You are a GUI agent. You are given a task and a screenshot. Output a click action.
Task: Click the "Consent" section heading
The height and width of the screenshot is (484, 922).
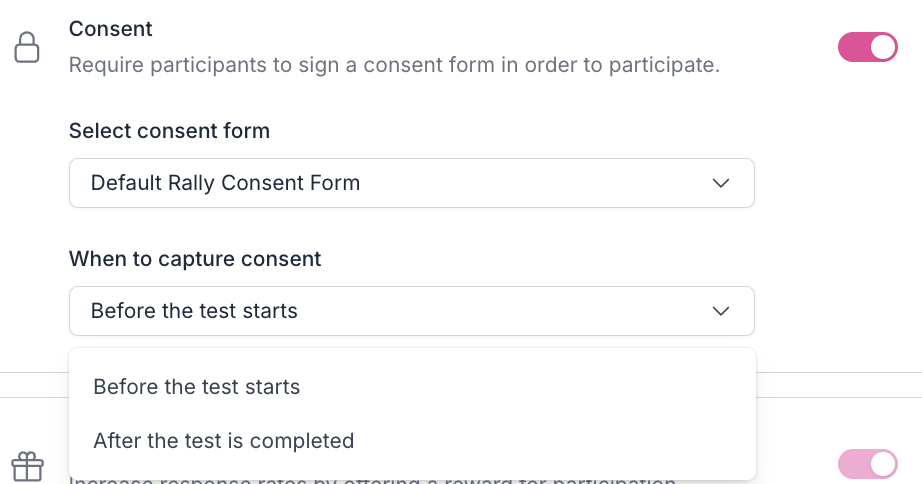[x=111, y=29]
